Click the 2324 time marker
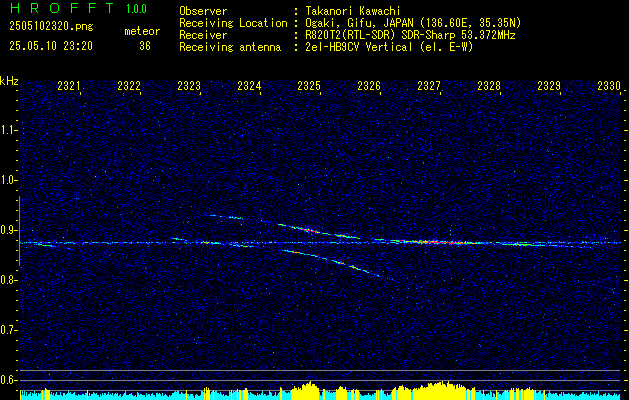This screenshot has width=629, height=400. (x=249, y=86)
